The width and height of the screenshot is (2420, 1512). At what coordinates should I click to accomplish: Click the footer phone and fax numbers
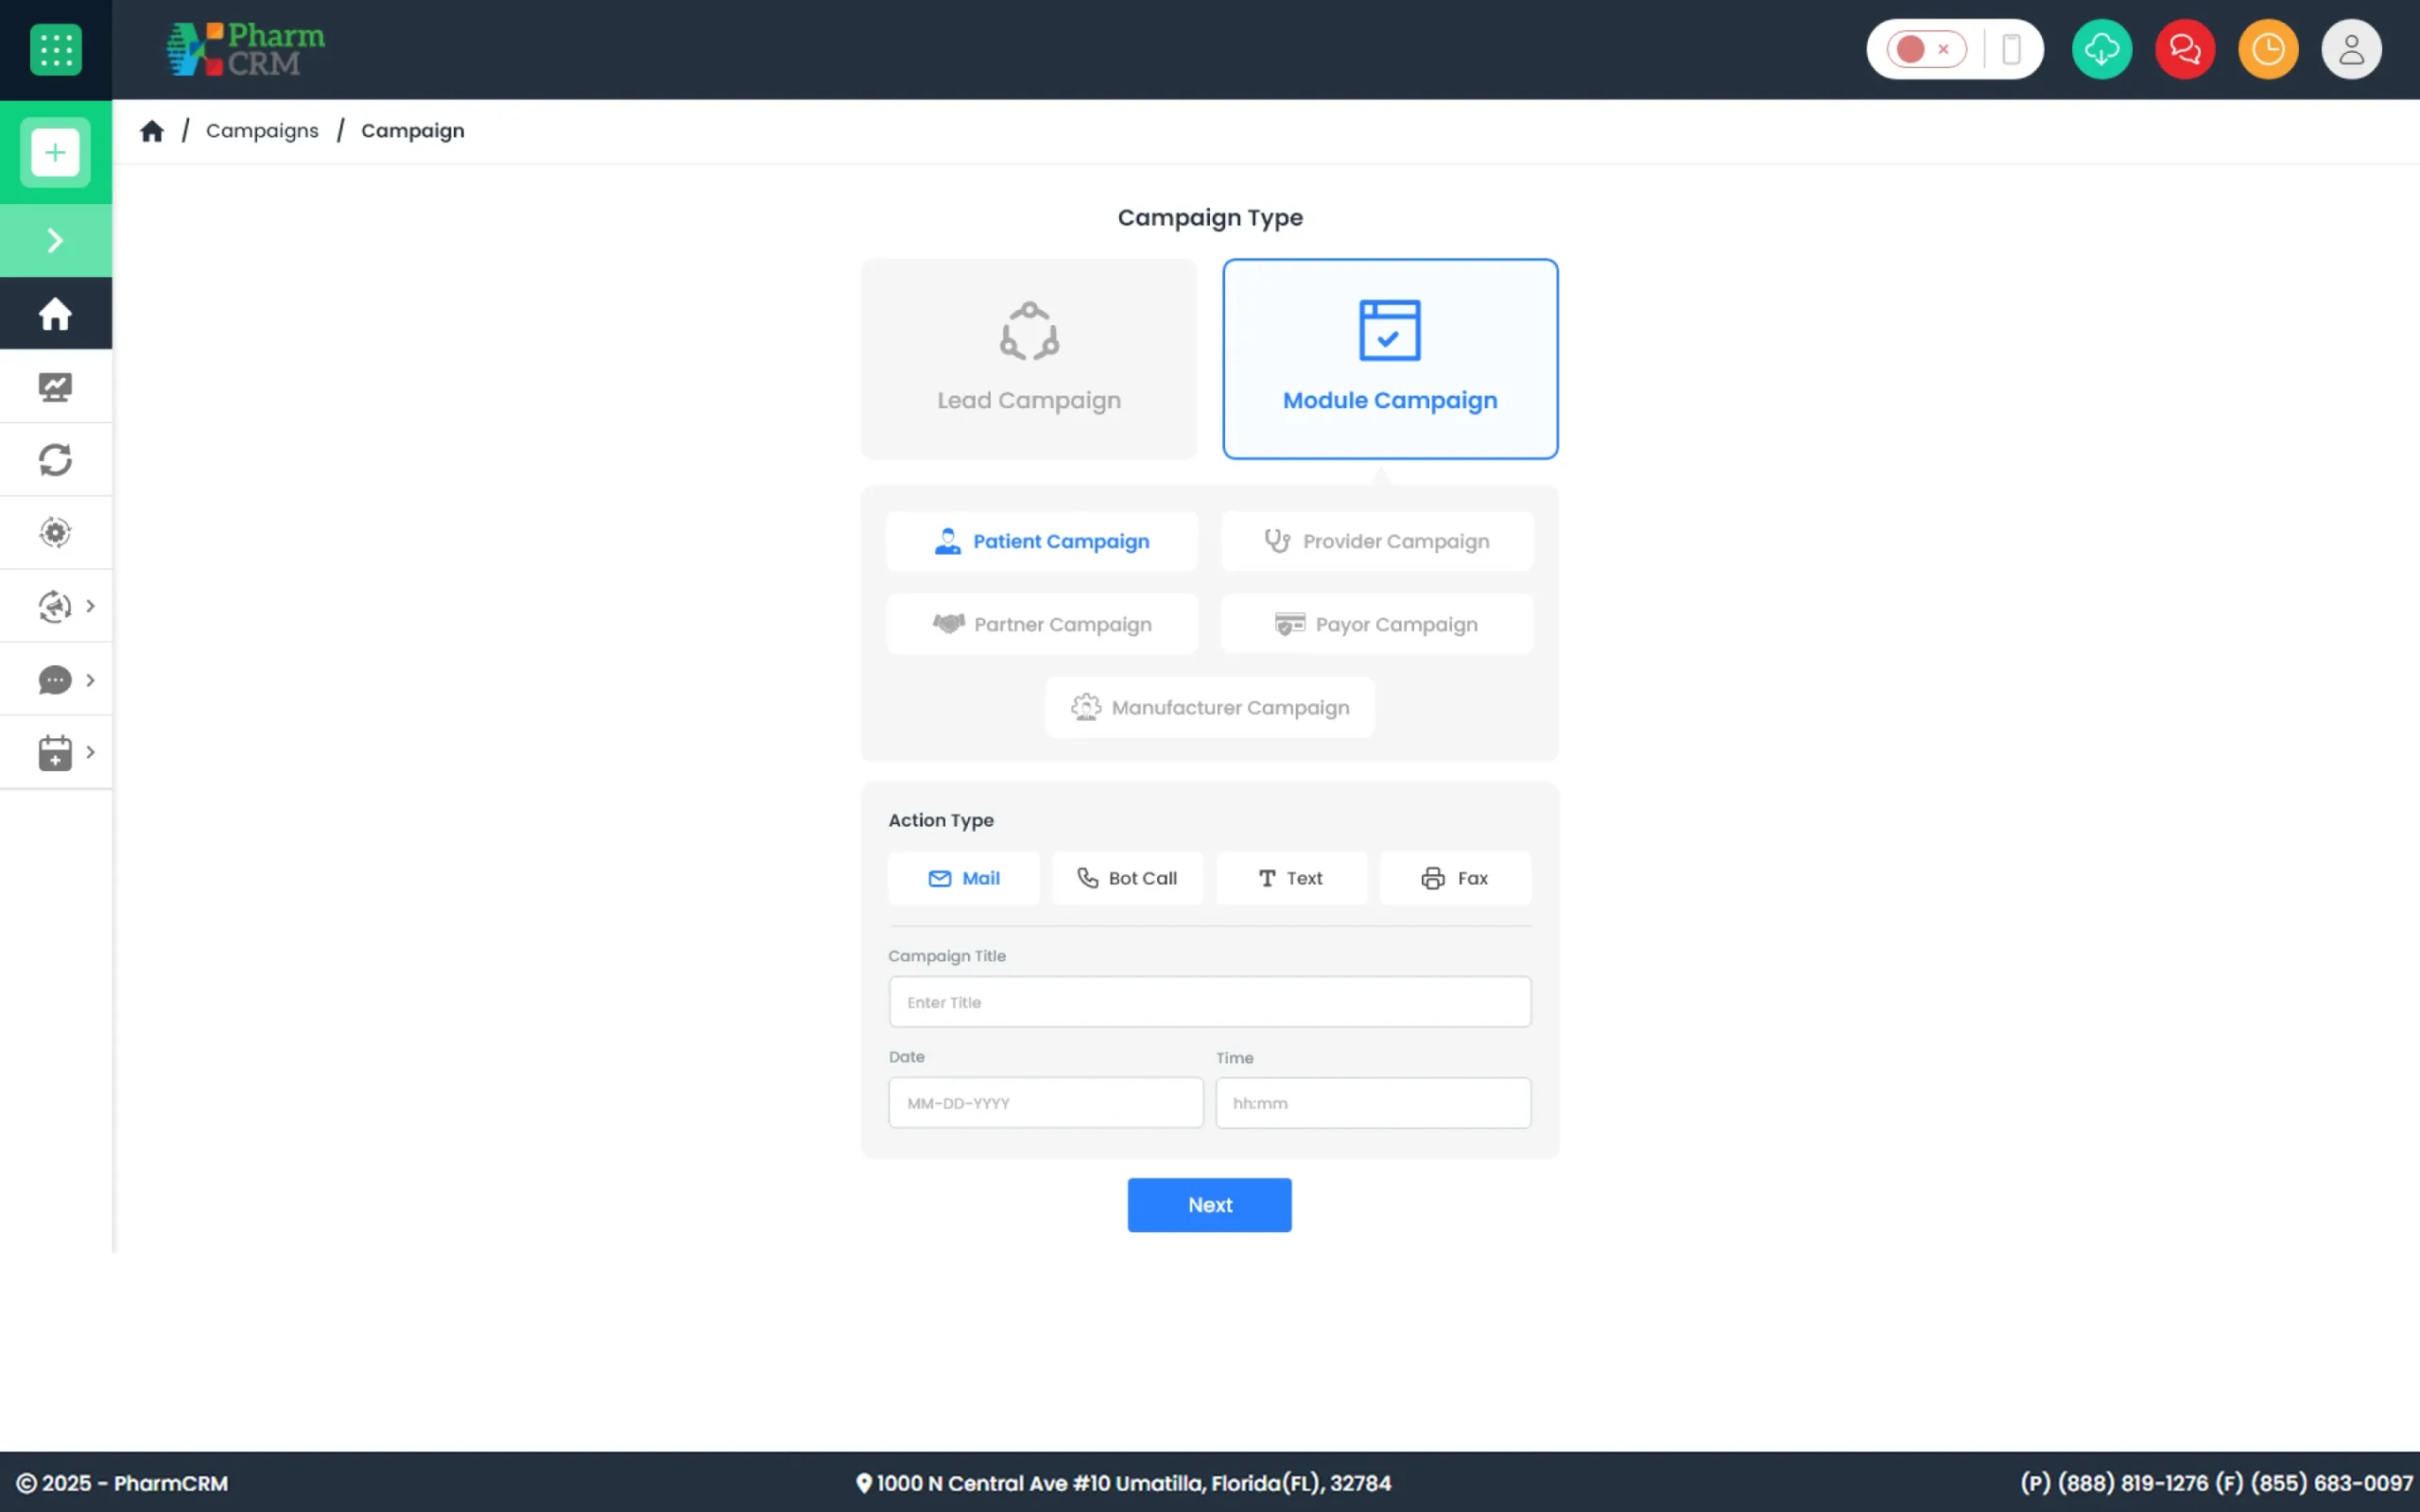tap(2216, 1483)
